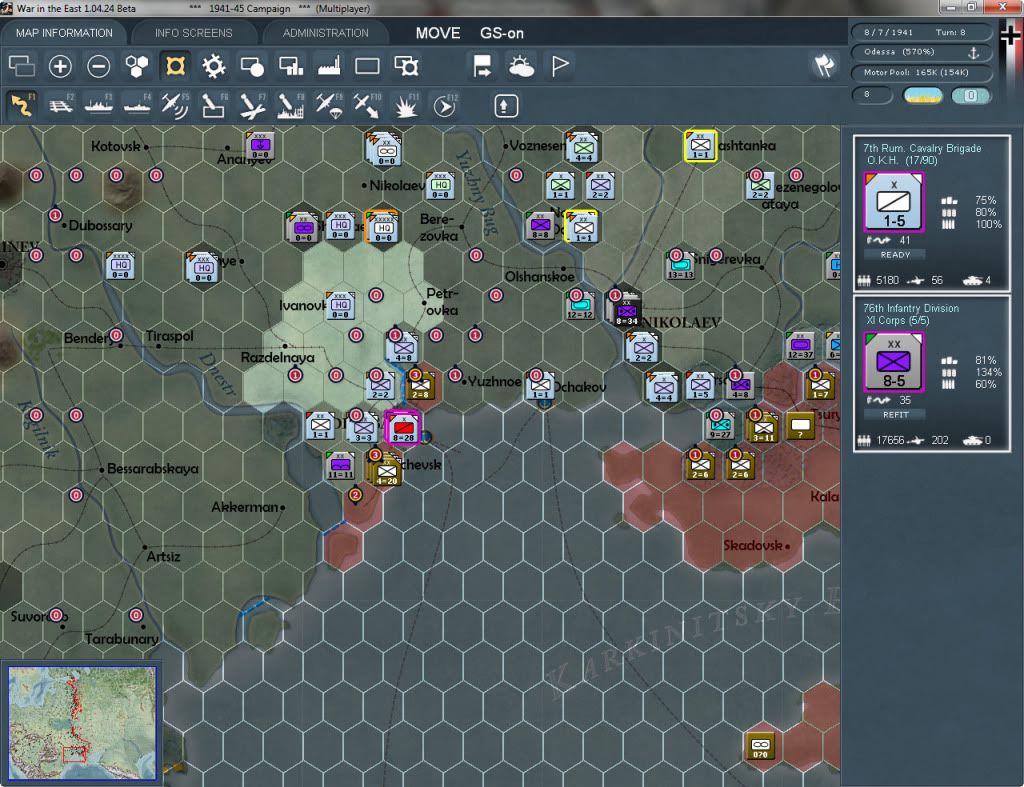Open the ADMINISTRATION tab
The image size is (1024, 787).
325,33
